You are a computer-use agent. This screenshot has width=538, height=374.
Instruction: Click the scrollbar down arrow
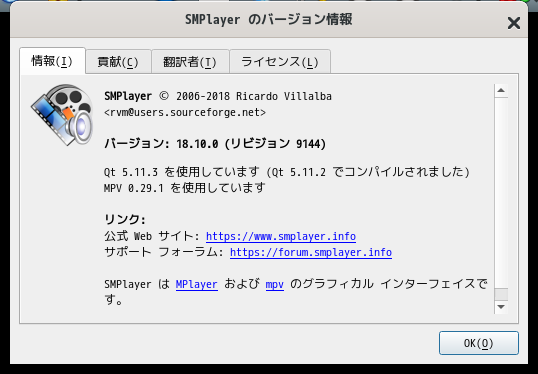coord(501,307)
